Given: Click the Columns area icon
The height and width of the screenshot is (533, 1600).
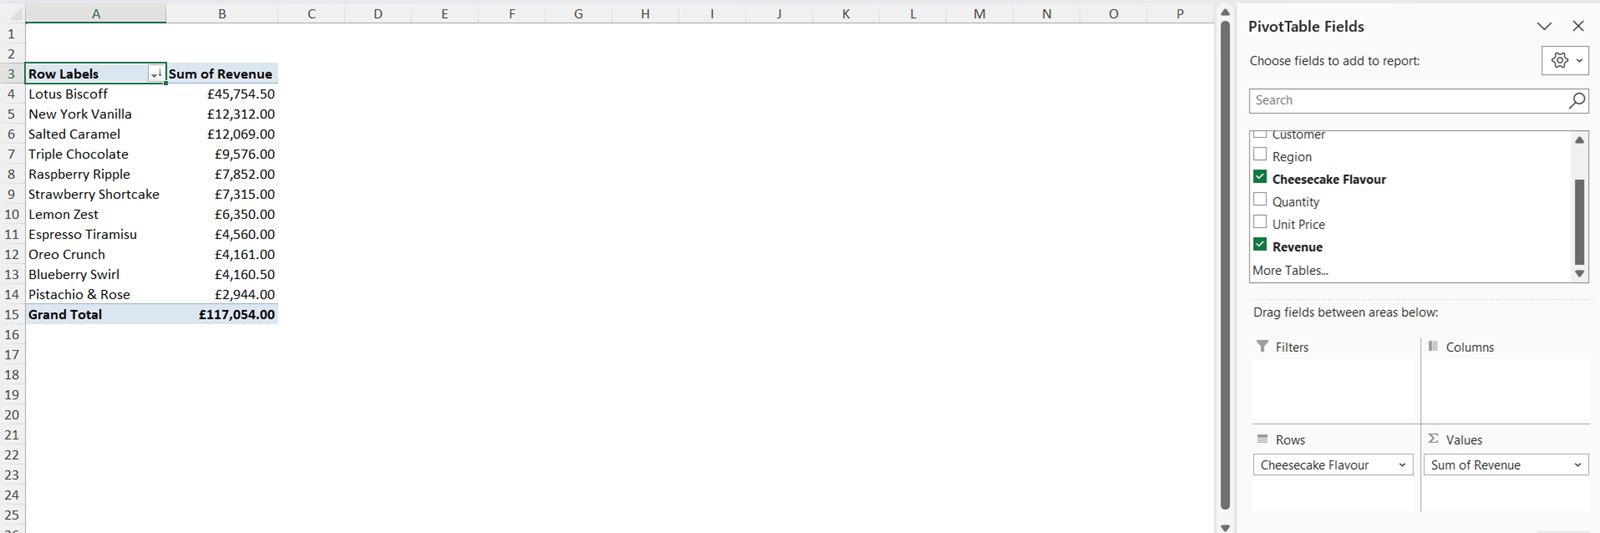Looking at the screenshot, I should click(1433, 346).
